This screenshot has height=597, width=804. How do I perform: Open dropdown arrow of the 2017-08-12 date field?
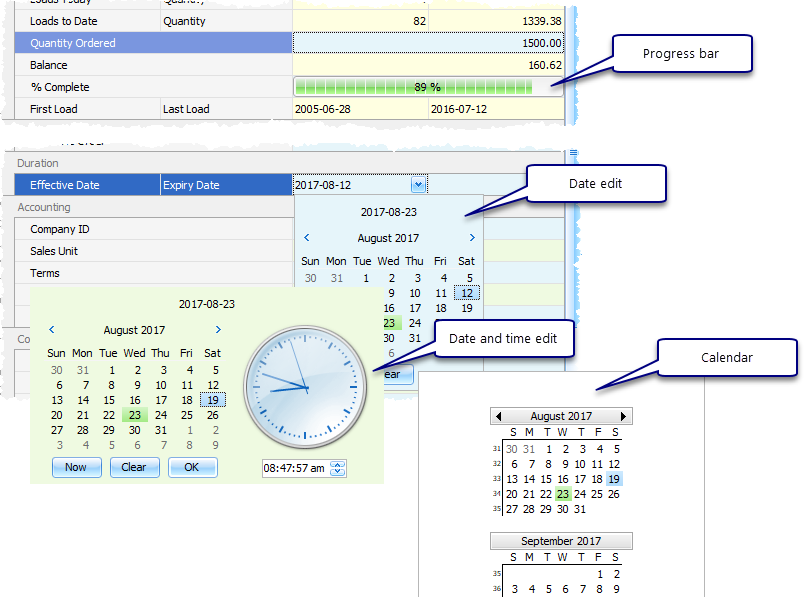[417, 185]
